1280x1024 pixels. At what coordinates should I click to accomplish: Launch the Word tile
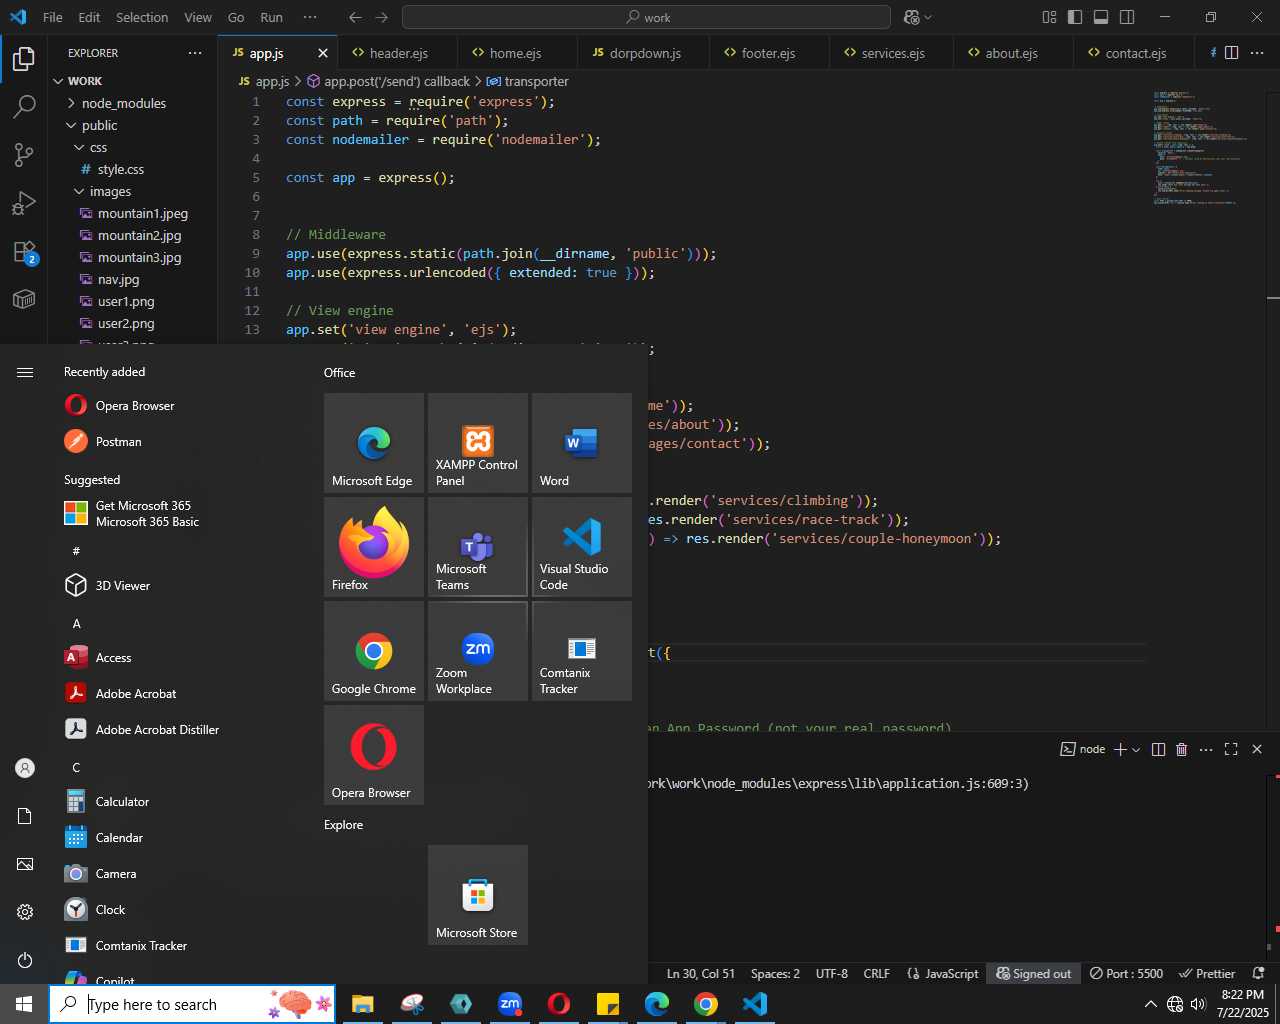point(582,443)
